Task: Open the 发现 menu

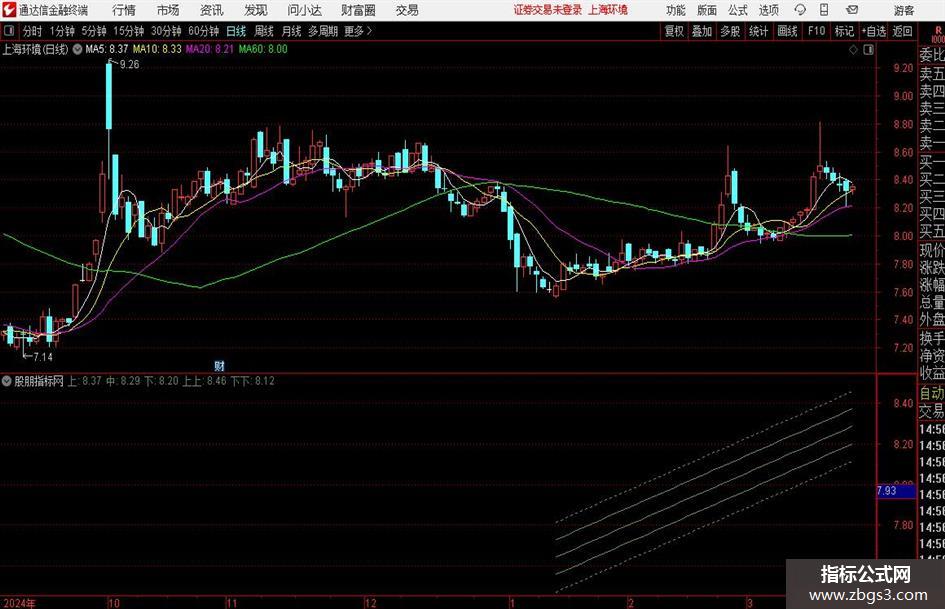Action: (256, 10)
